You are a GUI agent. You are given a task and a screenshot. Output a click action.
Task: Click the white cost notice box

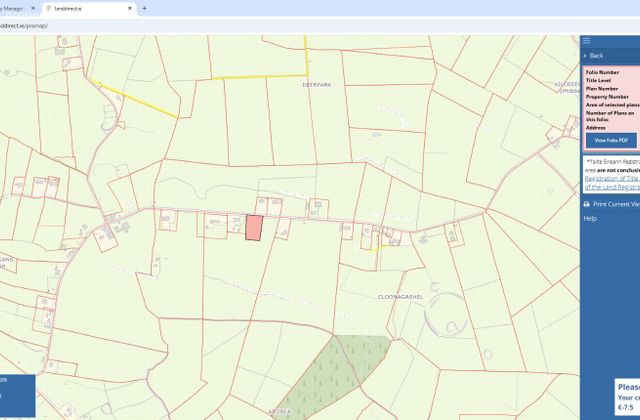627,397
